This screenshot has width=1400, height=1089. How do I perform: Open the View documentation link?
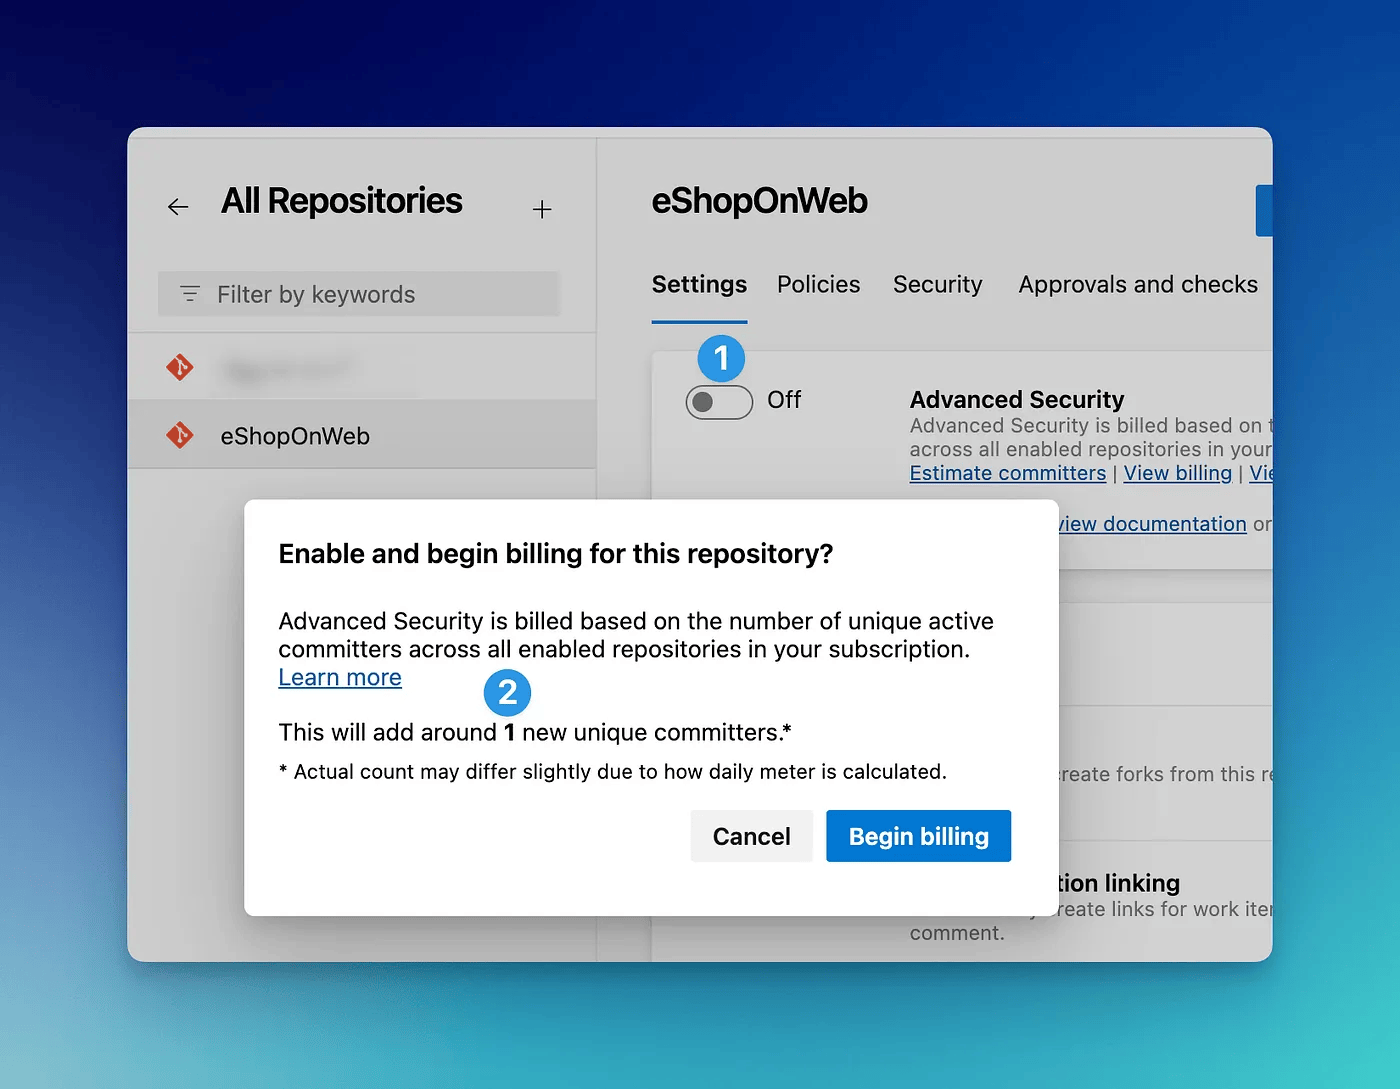(x=1155, y=524)
